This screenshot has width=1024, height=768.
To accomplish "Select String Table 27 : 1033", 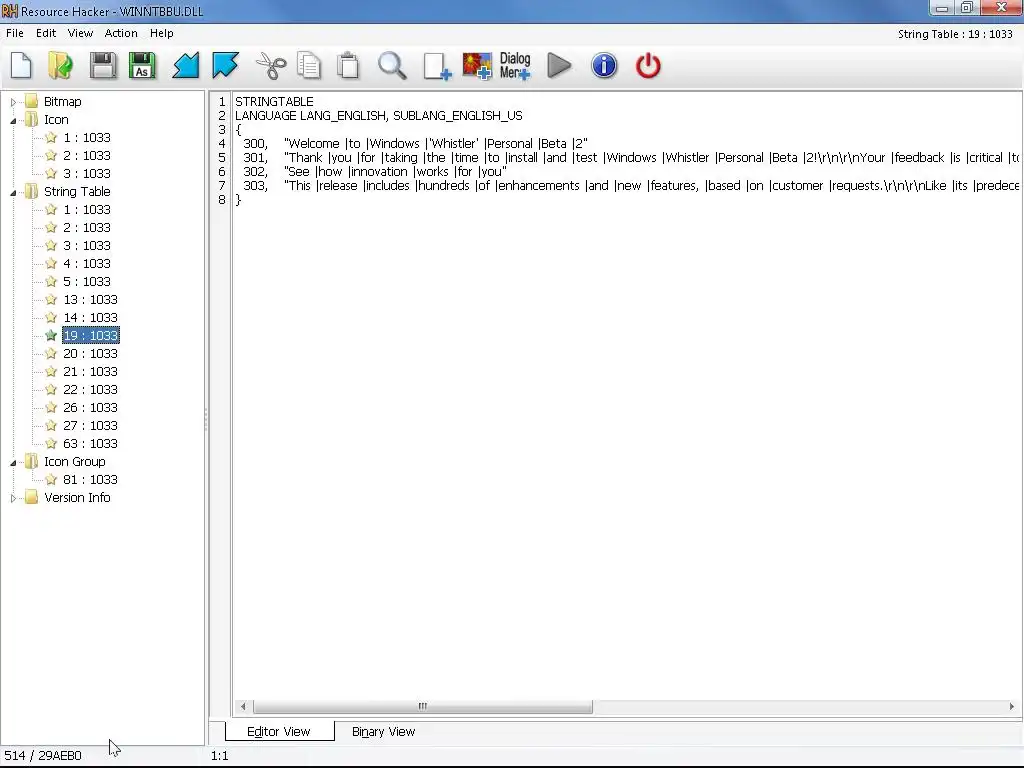I will [x=90, y=426].
